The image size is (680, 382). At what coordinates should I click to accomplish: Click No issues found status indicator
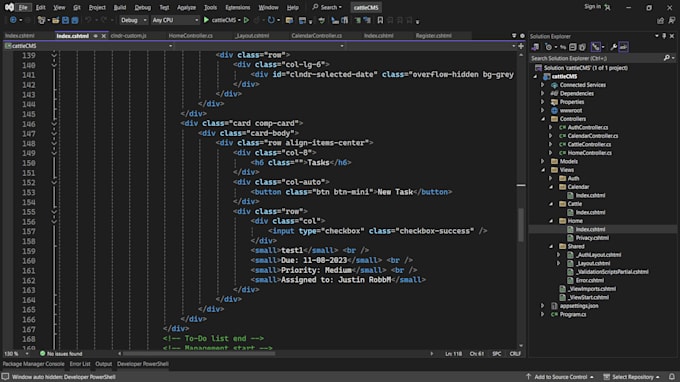pyautogui.click(x=61, y=354)
